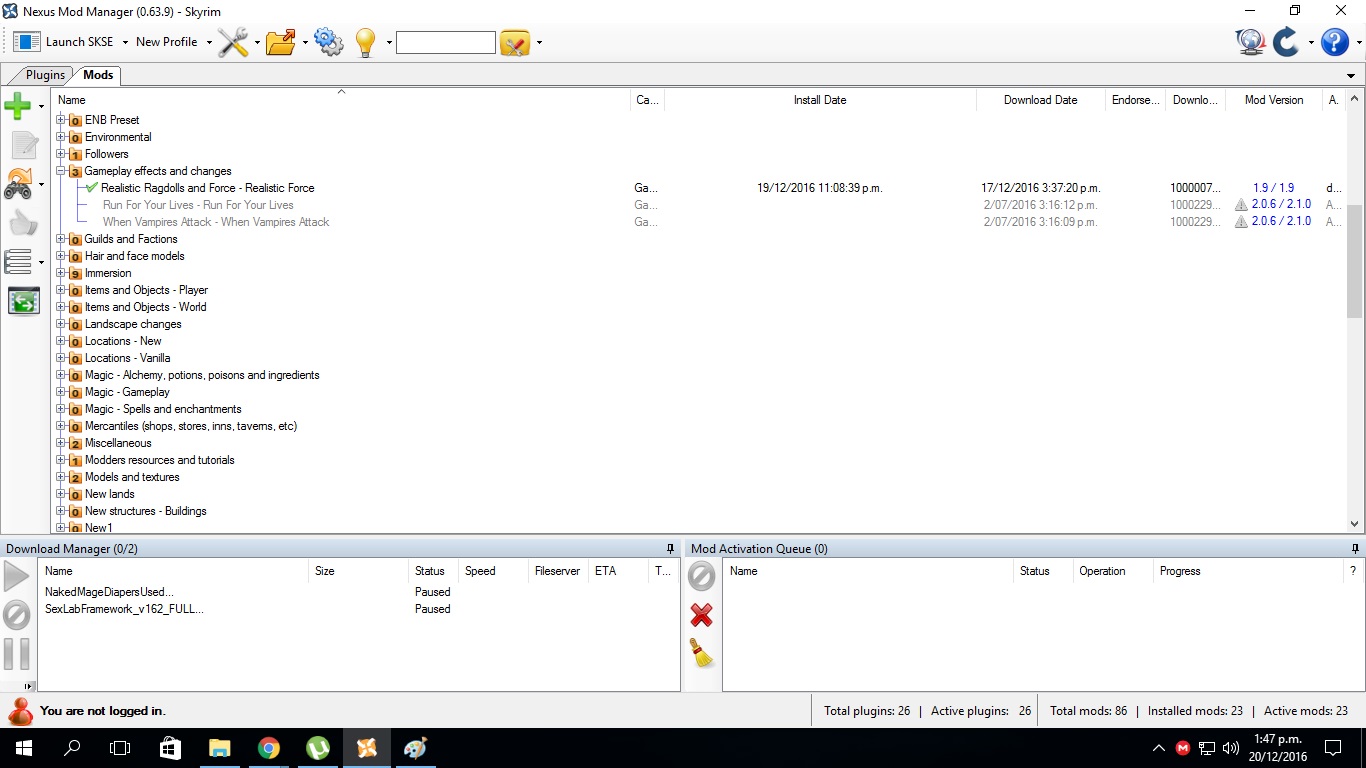This screenshot has width=1366, height=768.
Task: Pin the Download Manager panel
Action: click(x=670, y=549)
